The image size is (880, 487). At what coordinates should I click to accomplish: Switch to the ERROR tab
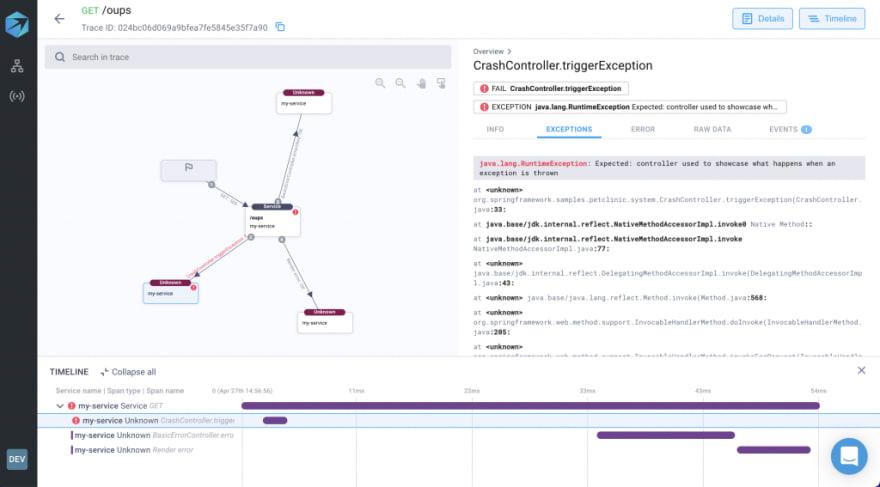[643, 129]
